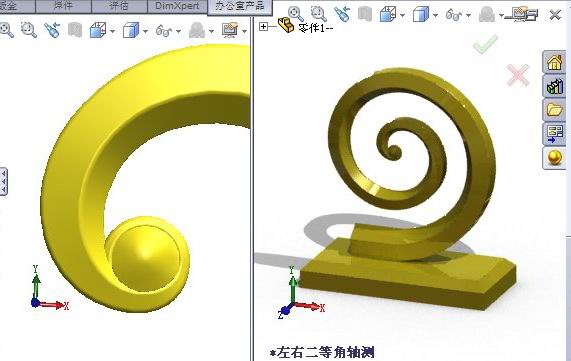
Task: Open Hide/Show Items dropdown arrow in 零件1 viewport
Action: tap(468, 15)
